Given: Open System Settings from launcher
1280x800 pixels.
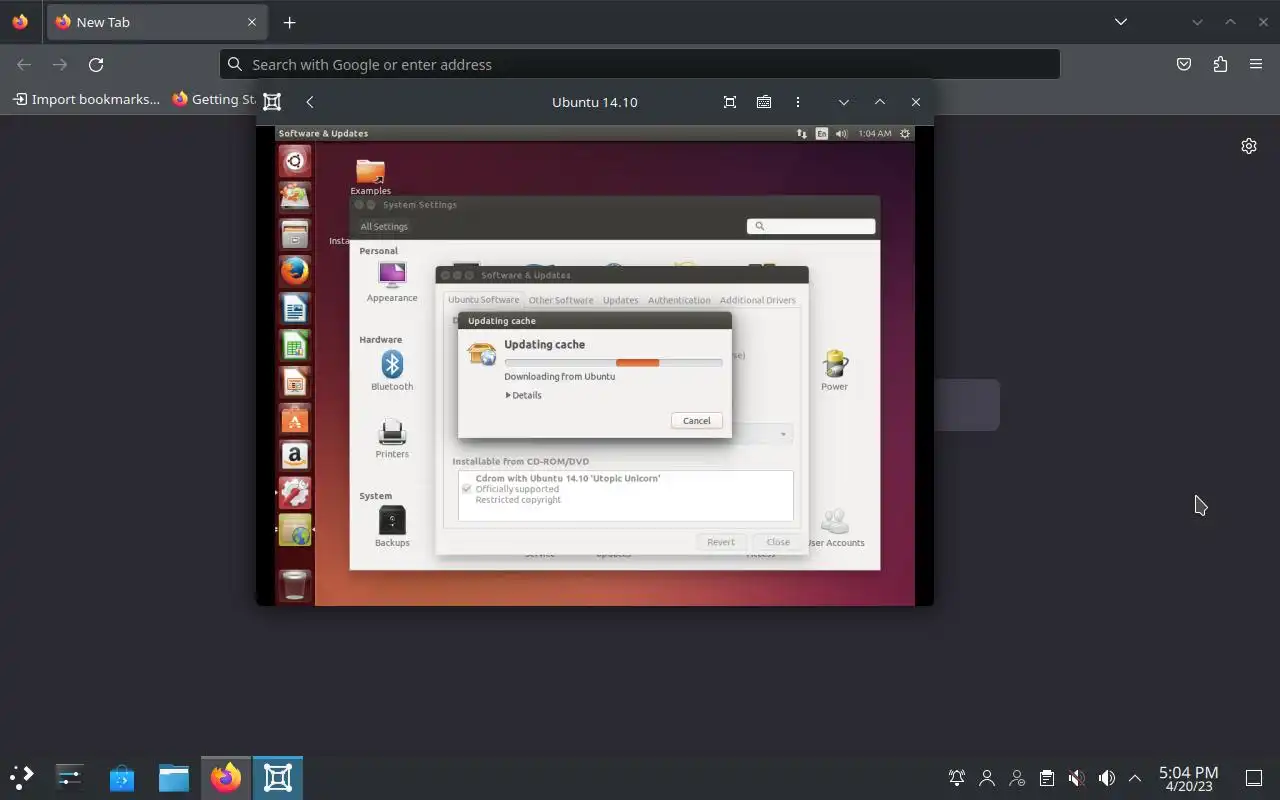Looking at the screenshot, I should pyautogui.click(x=295, y=493).
